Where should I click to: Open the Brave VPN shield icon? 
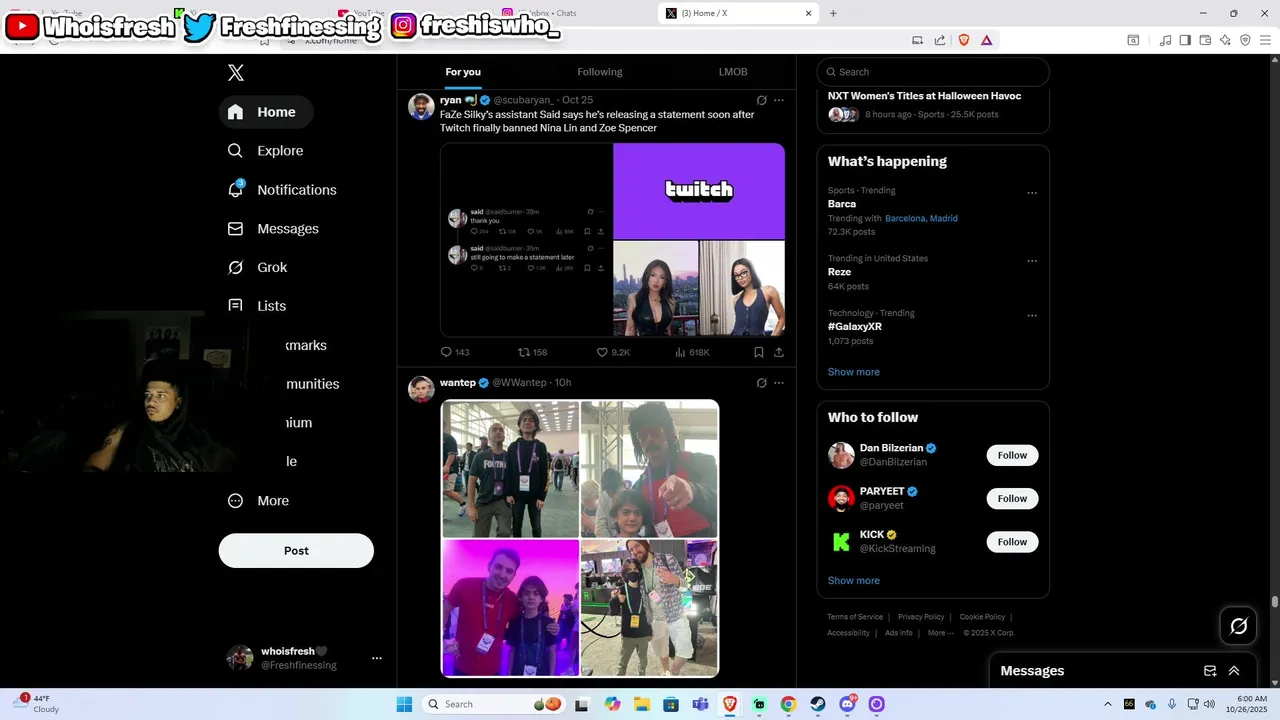coord(1245,40)
